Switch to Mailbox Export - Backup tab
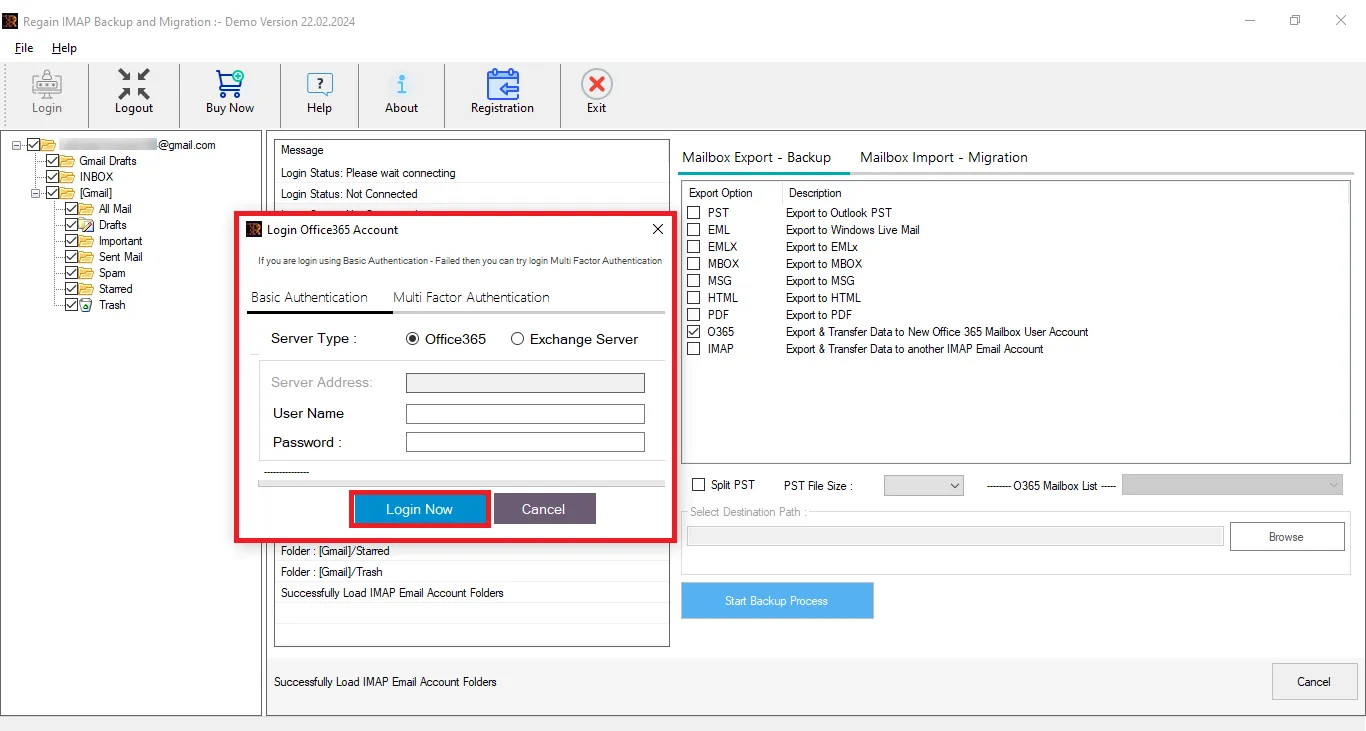This screenshot has height=731, width=1366. click(x=756, y=157)
